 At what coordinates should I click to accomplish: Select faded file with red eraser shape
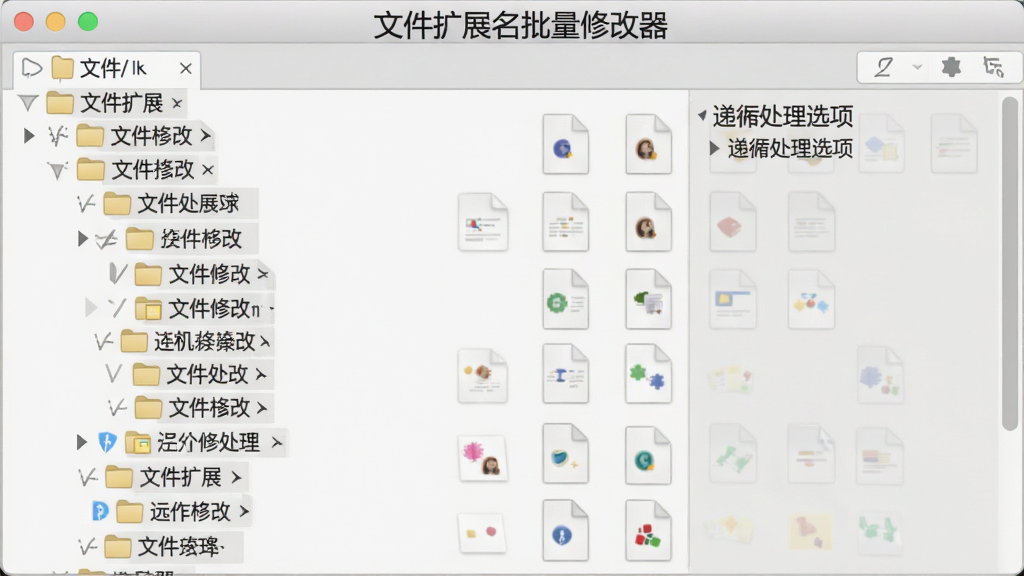pyautogui.click(x=733, y=222)
